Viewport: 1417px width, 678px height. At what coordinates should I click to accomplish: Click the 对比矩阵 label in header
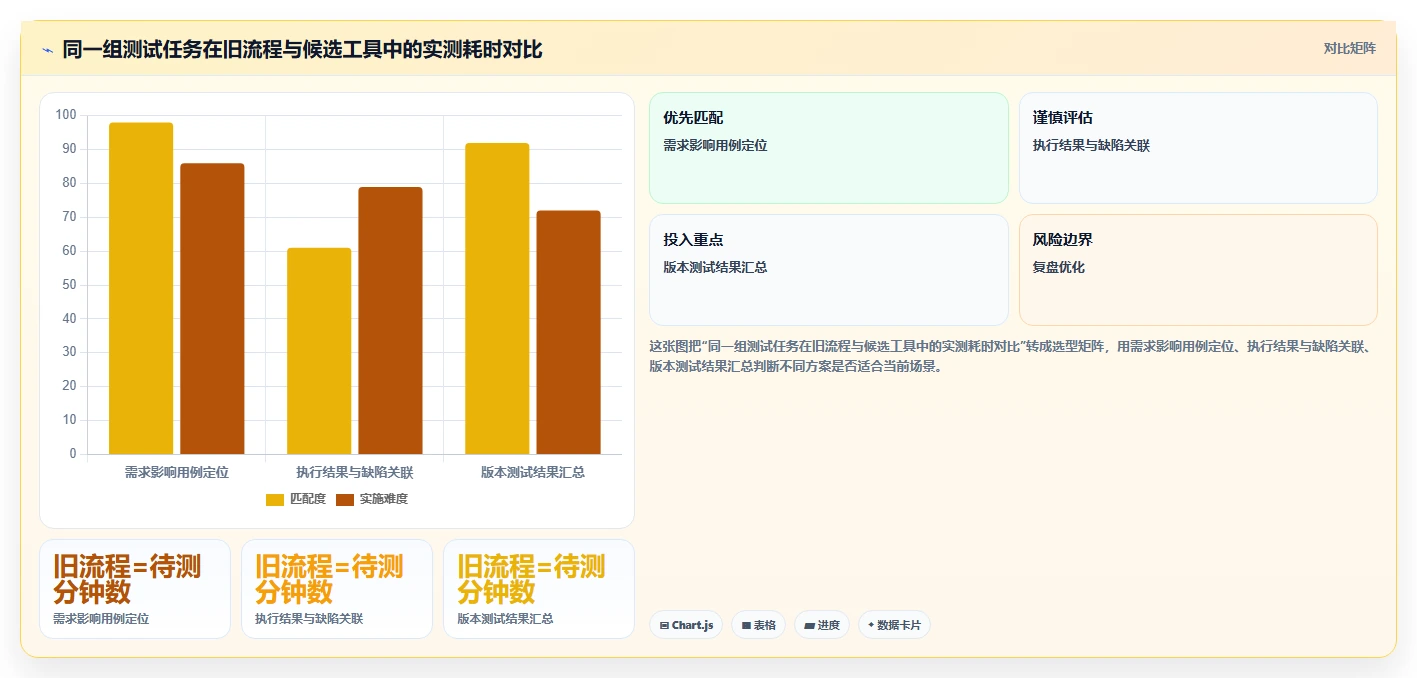(1349, 49)
